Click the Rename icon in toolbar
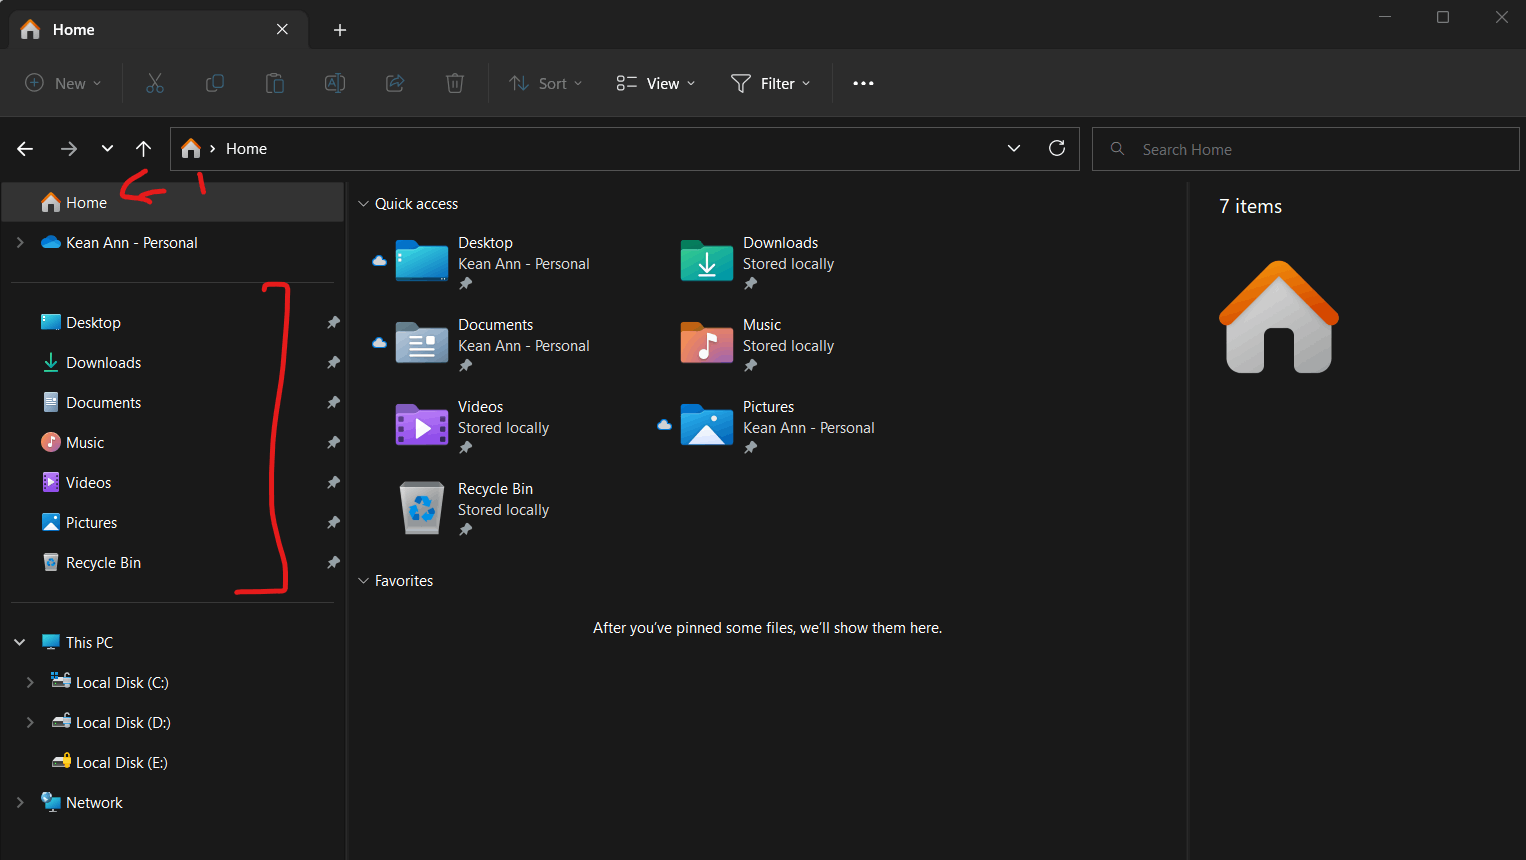The width and height of the screenshot is (1526, 860). tap(335, 83)
